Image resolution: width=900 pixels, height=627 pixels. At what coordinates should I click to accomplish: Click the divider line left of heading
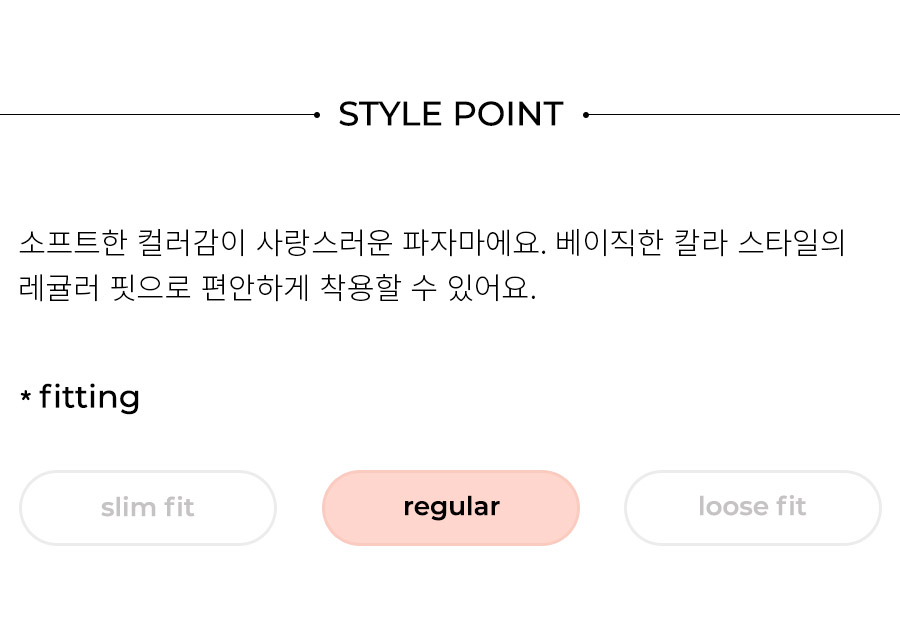point(157,115)
